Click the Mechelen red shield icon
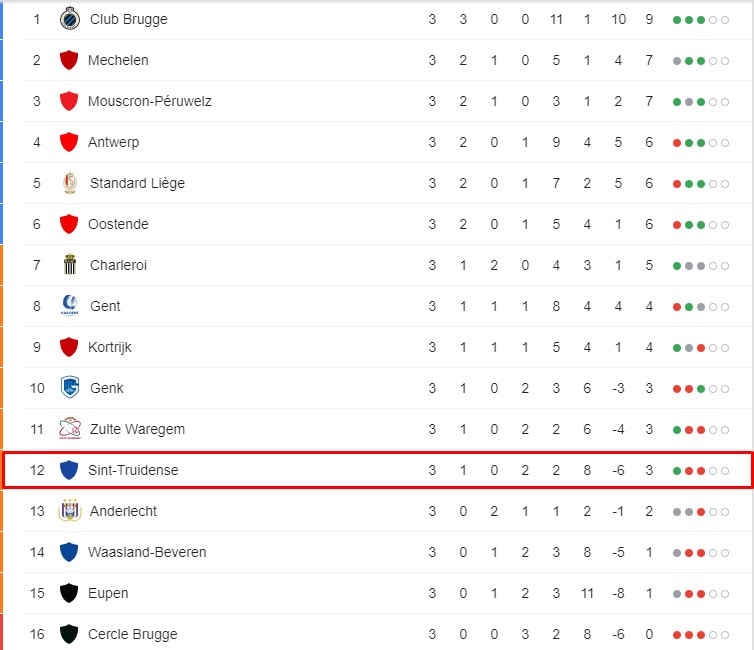 pyautogui.click(x=69, y=60)
